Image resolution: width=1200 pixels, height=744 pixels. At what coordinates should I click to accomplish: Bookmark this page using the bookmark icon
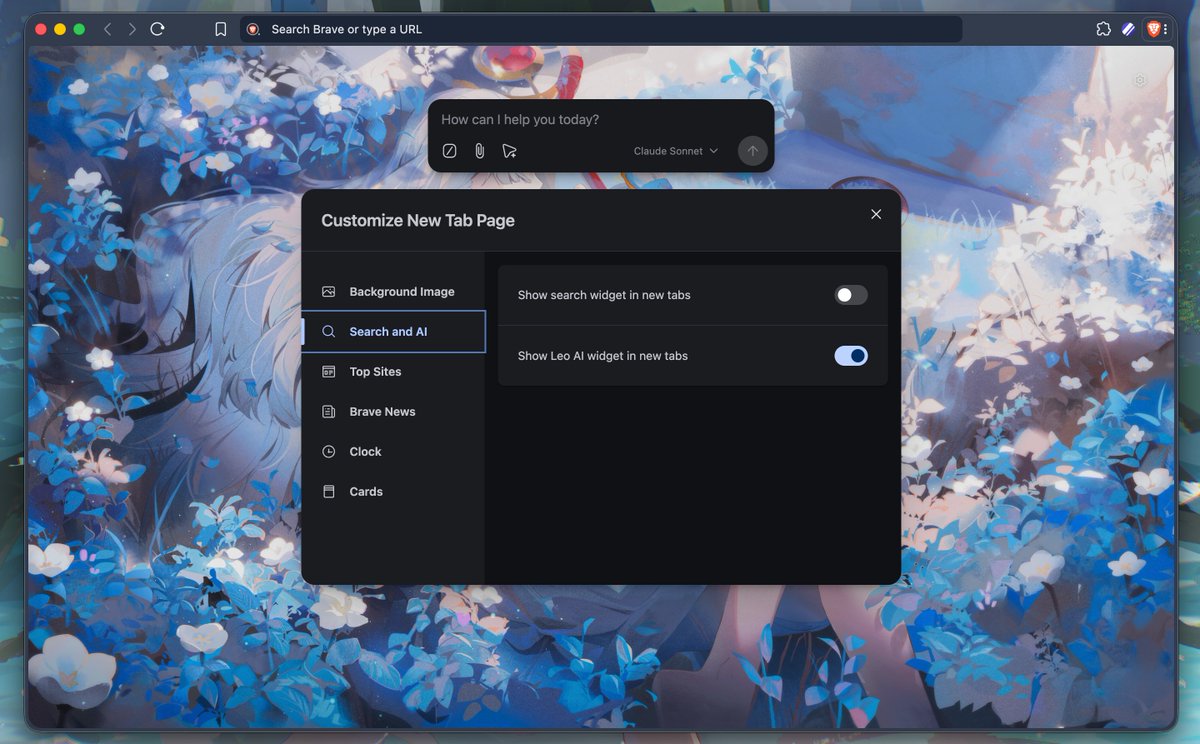click(x=221, y=29)
